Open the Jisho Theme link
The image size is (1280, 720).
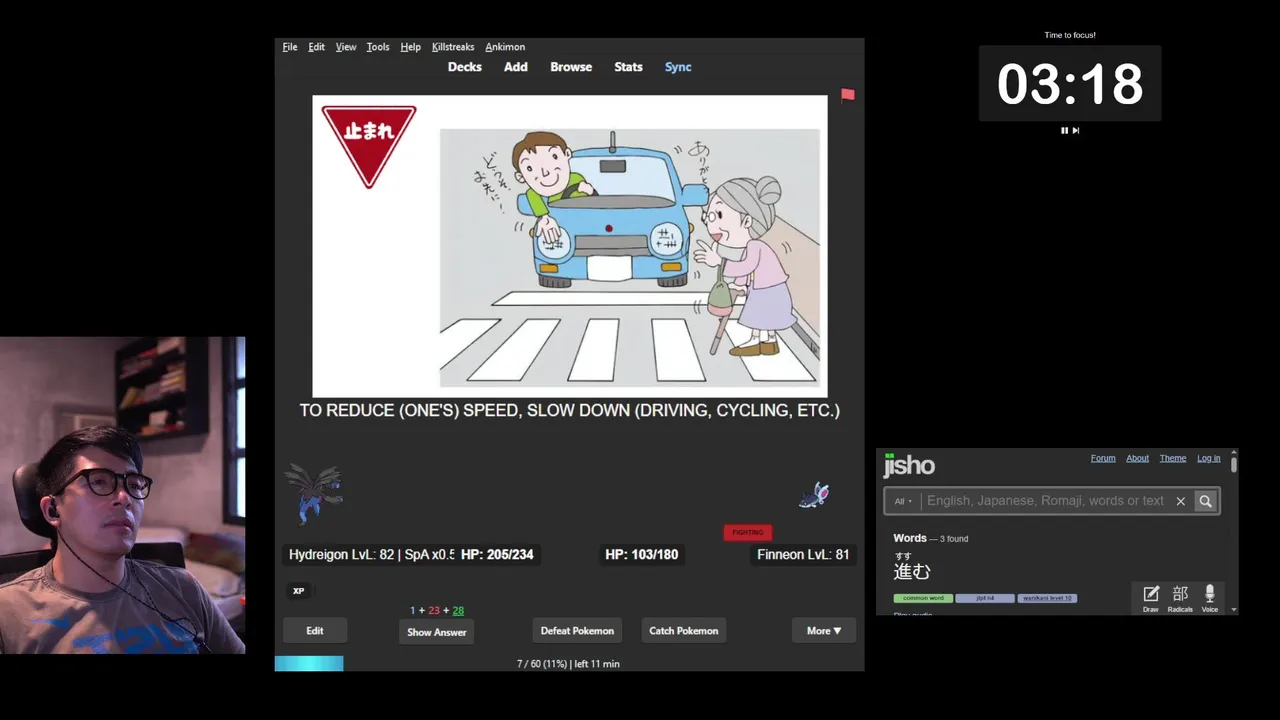pos(1173,458)
